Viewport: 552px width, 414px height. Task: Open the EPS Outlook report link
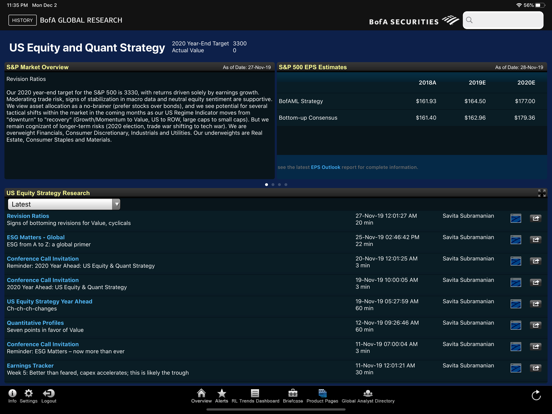pos(325,167)
